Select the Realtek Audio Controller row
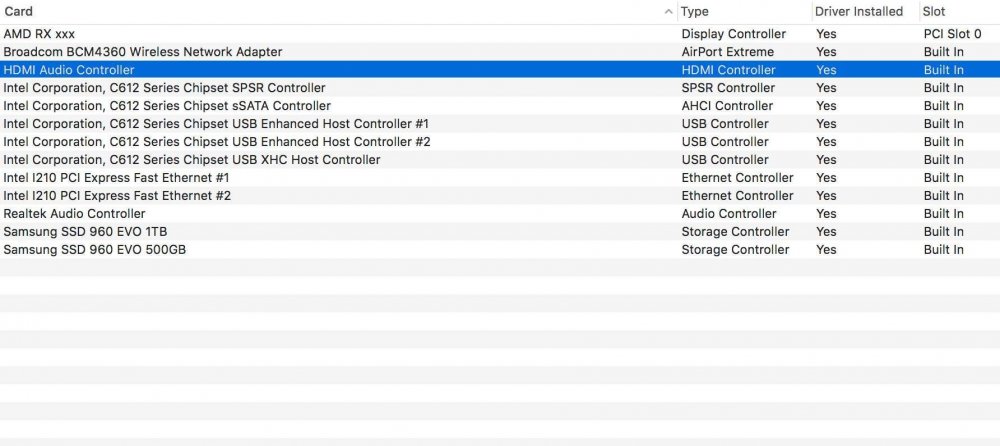Image resolution: width=1000 pixels, height=446 pixels. click(x=500, y=213)
